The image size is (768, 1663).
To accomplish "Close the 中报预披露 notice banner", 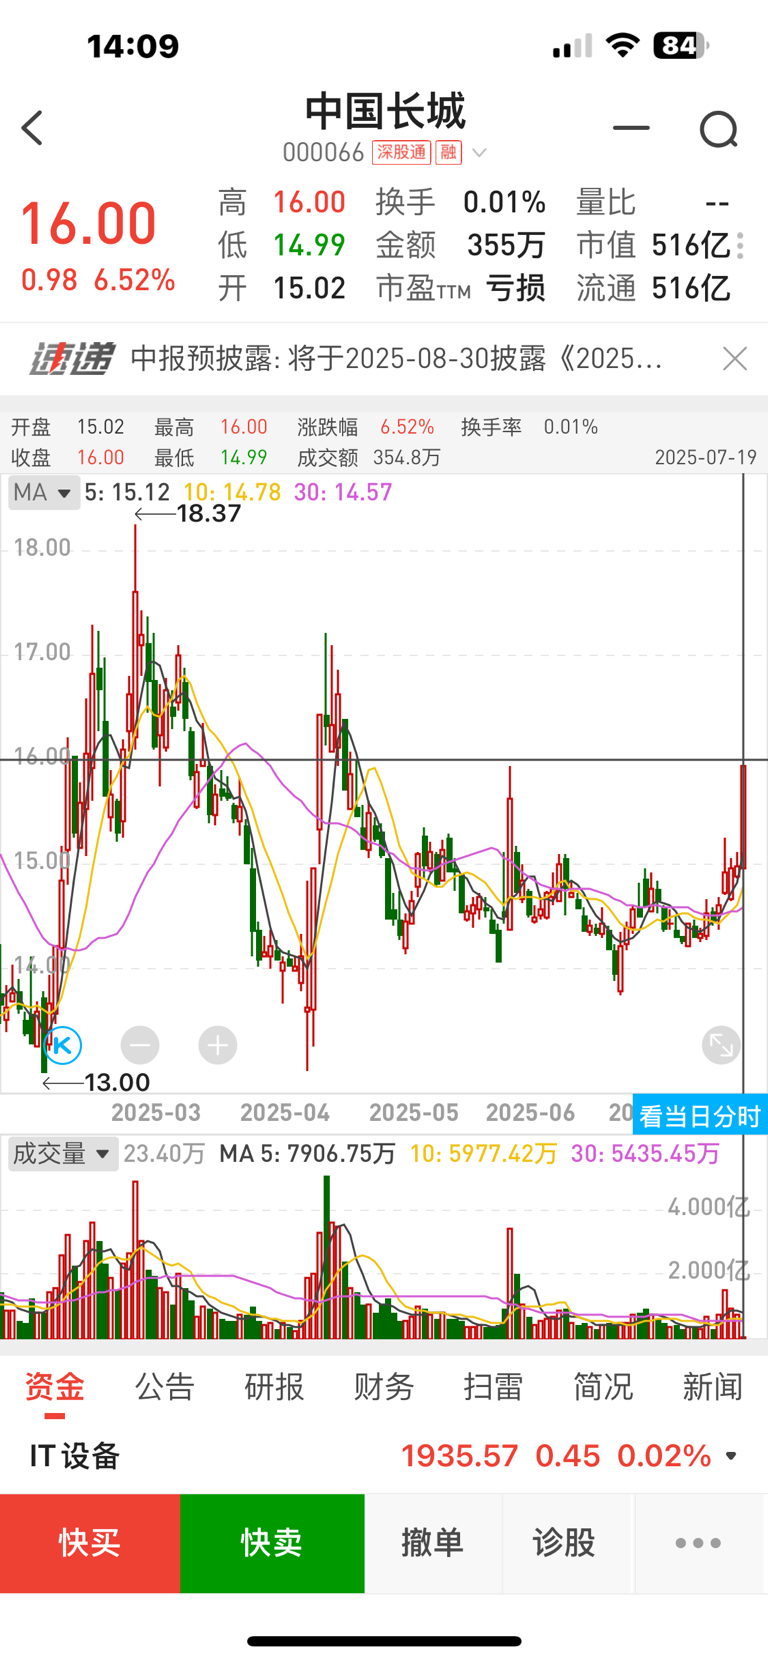I will pyautogui.click(x=735, y=358).
